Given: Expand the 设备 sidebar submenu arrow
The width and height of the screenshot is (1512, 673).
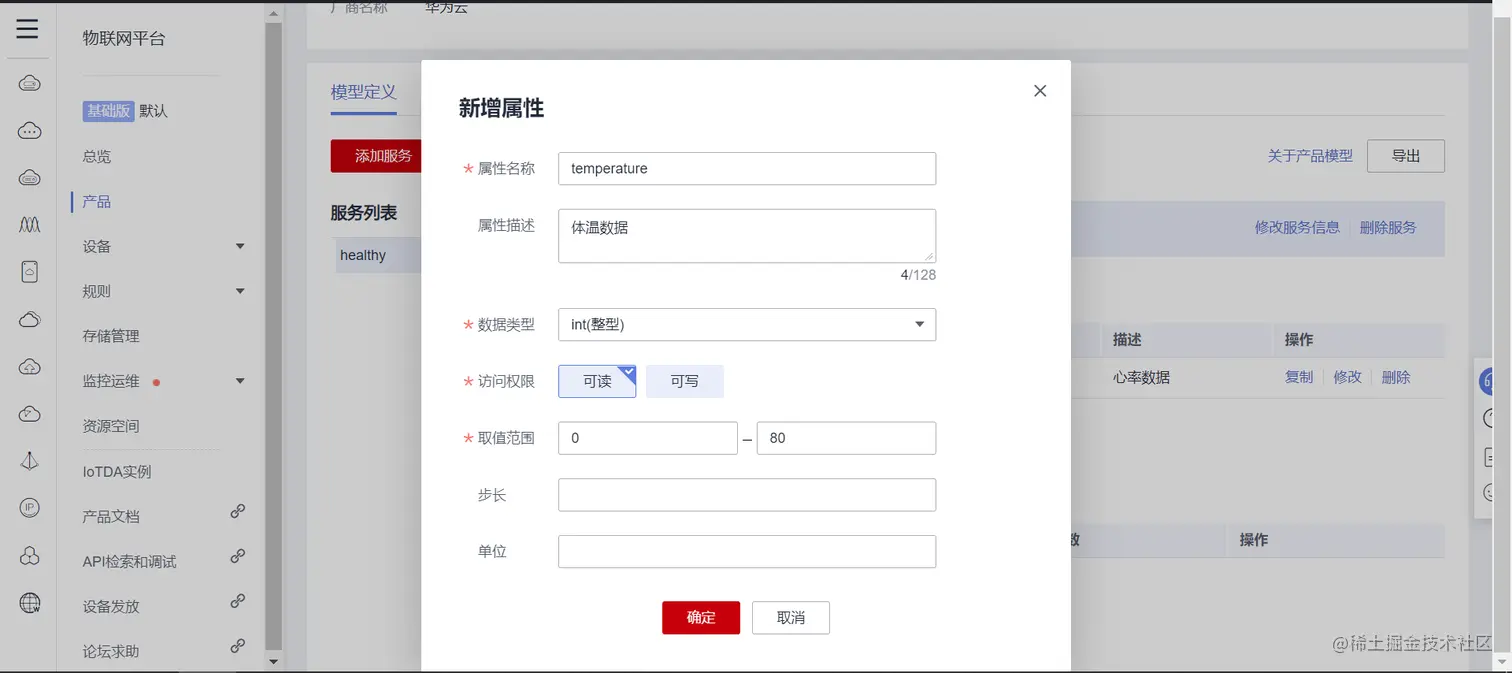Looking at the screenshot, I should tap(240, 246).
